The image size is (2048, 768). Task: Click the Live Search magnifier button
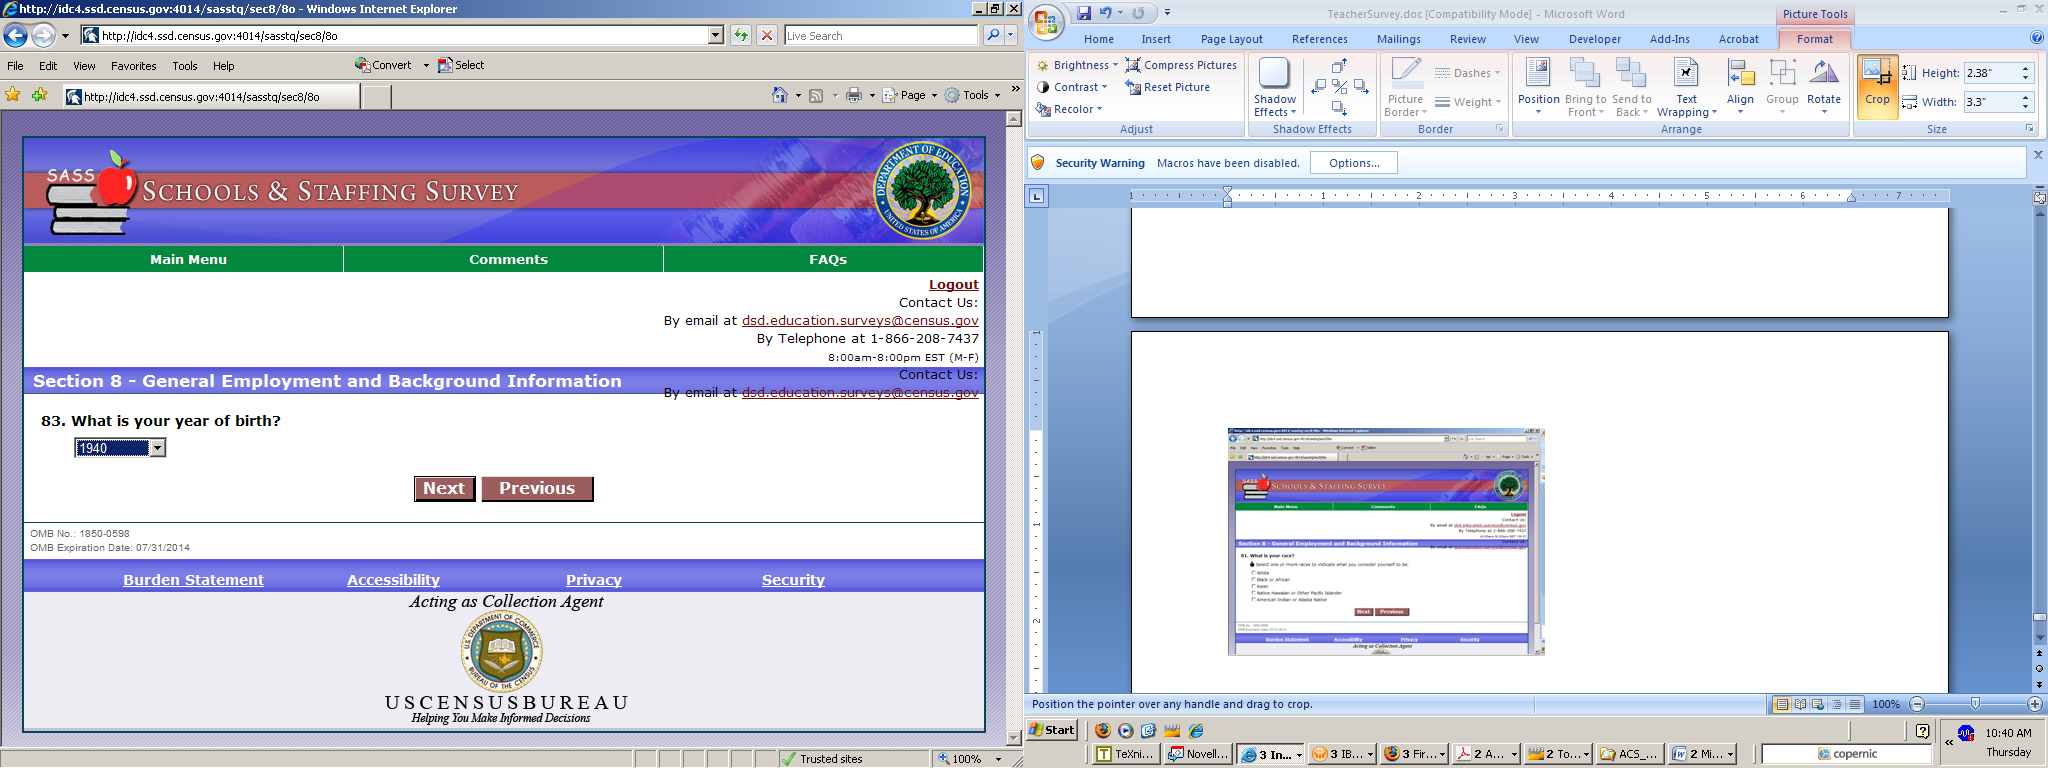click(x=992, y=35)
